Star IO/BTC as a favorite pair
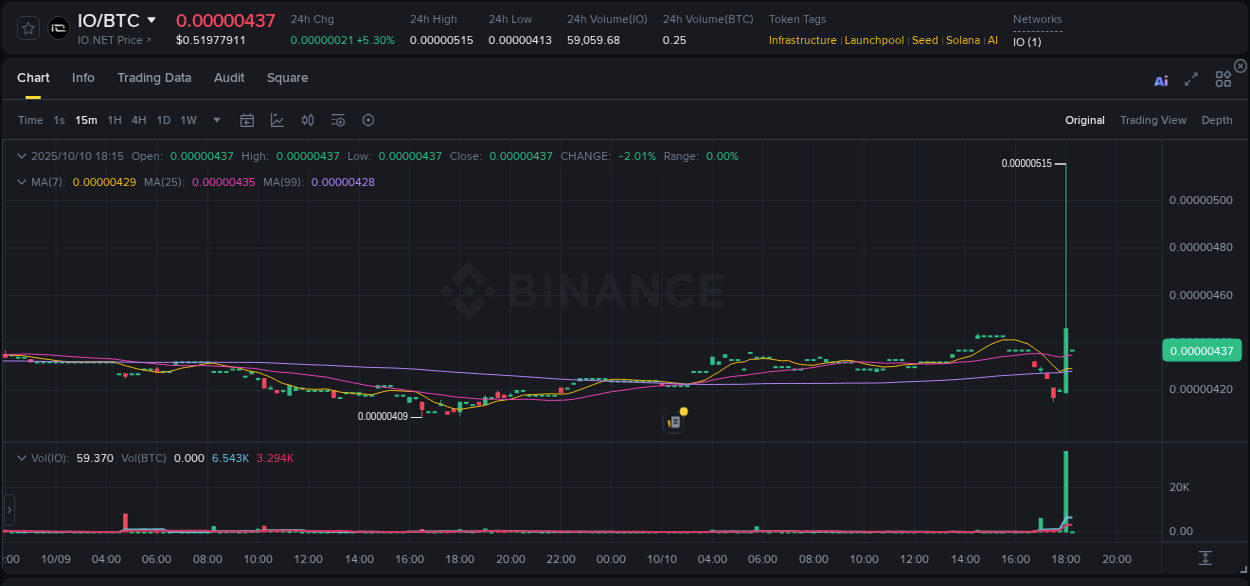This screenshot has width=1250, height=586. [x=27, y=28]
